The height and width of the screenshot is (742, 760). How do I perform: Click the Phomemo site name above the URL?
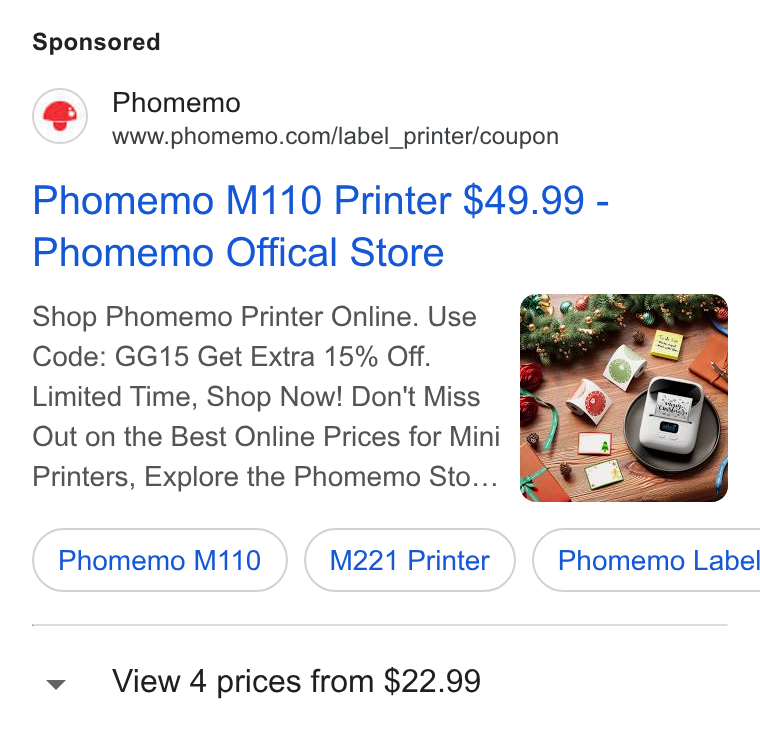tap(176, 103)
